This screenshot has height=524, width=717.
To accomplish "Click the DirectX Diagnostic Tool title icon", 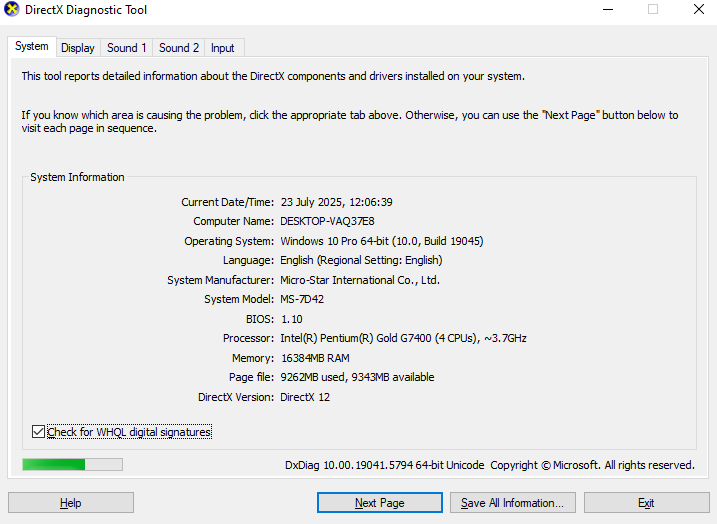I will (11, 9).
